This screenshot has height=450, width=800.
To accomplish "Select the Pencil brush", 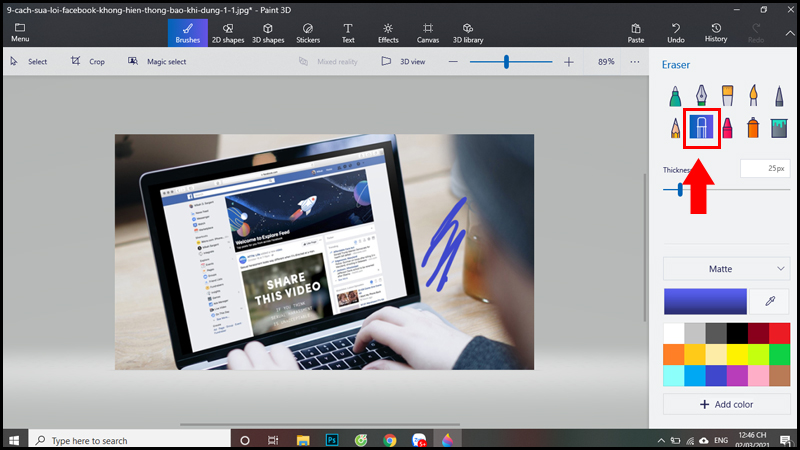I will [675, 128].
